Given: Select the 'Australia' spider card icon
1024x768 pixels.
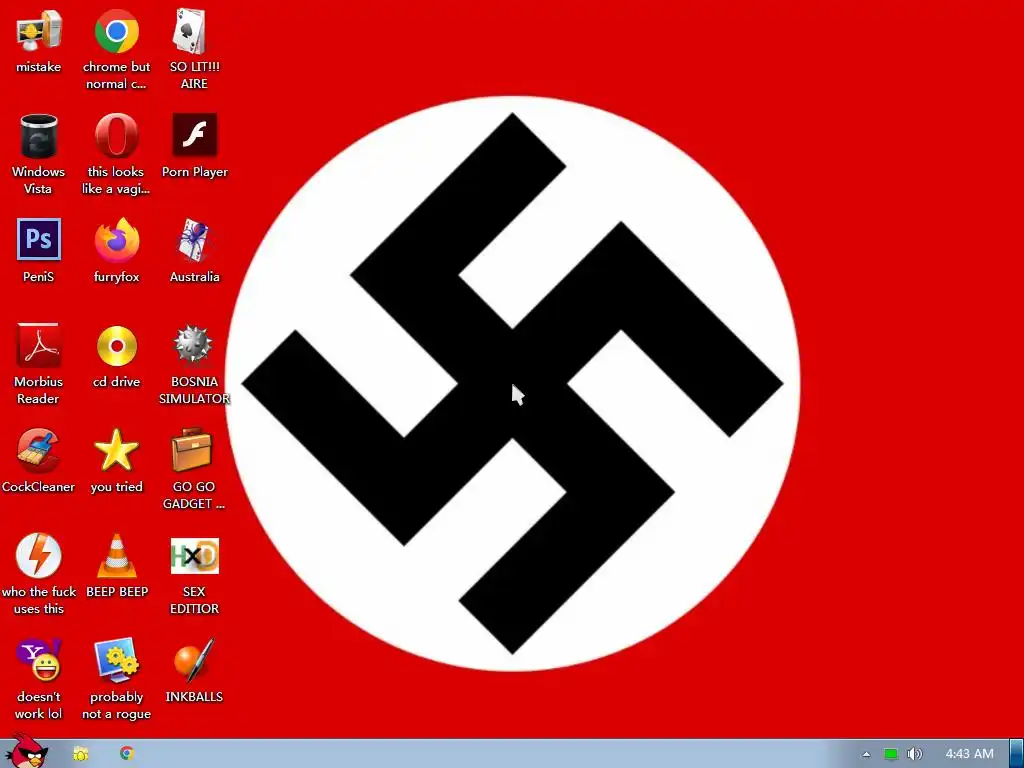Looking at the screenshot, I should click(x=194, y=240).
